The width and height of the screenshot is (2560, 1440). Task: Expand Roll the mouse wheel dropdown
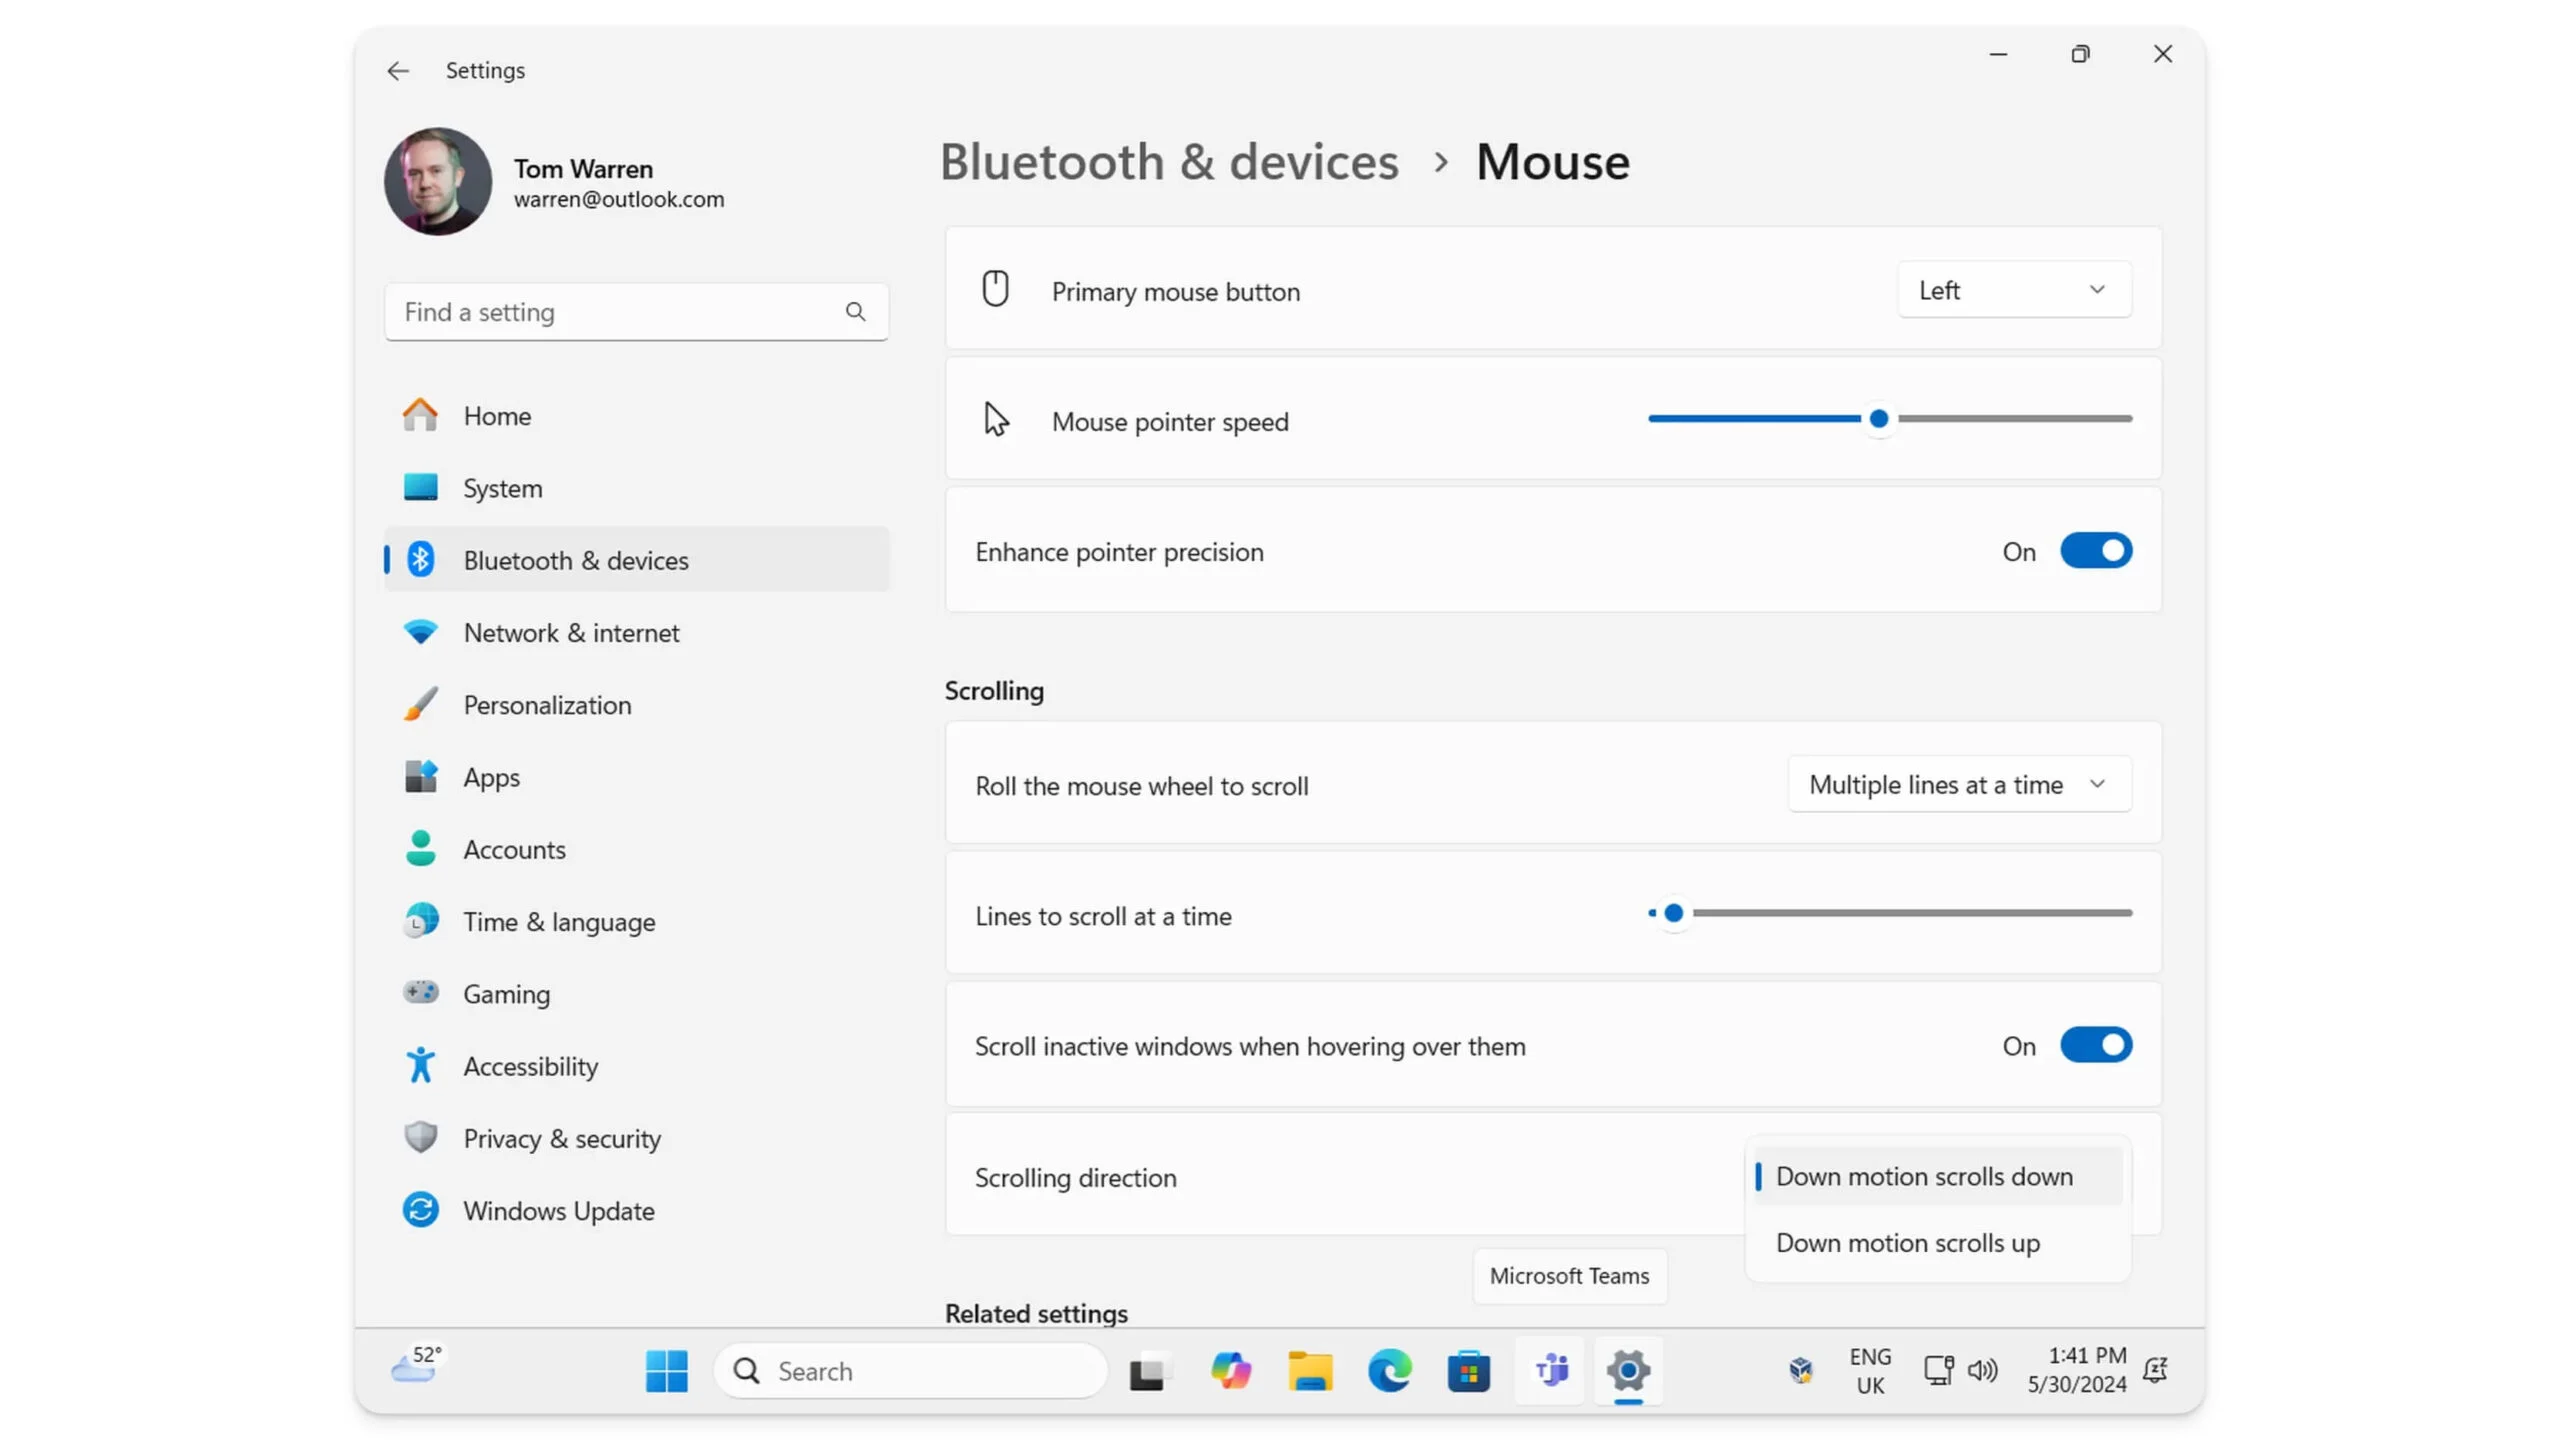pyautogui.click(x=1958, y=785)
